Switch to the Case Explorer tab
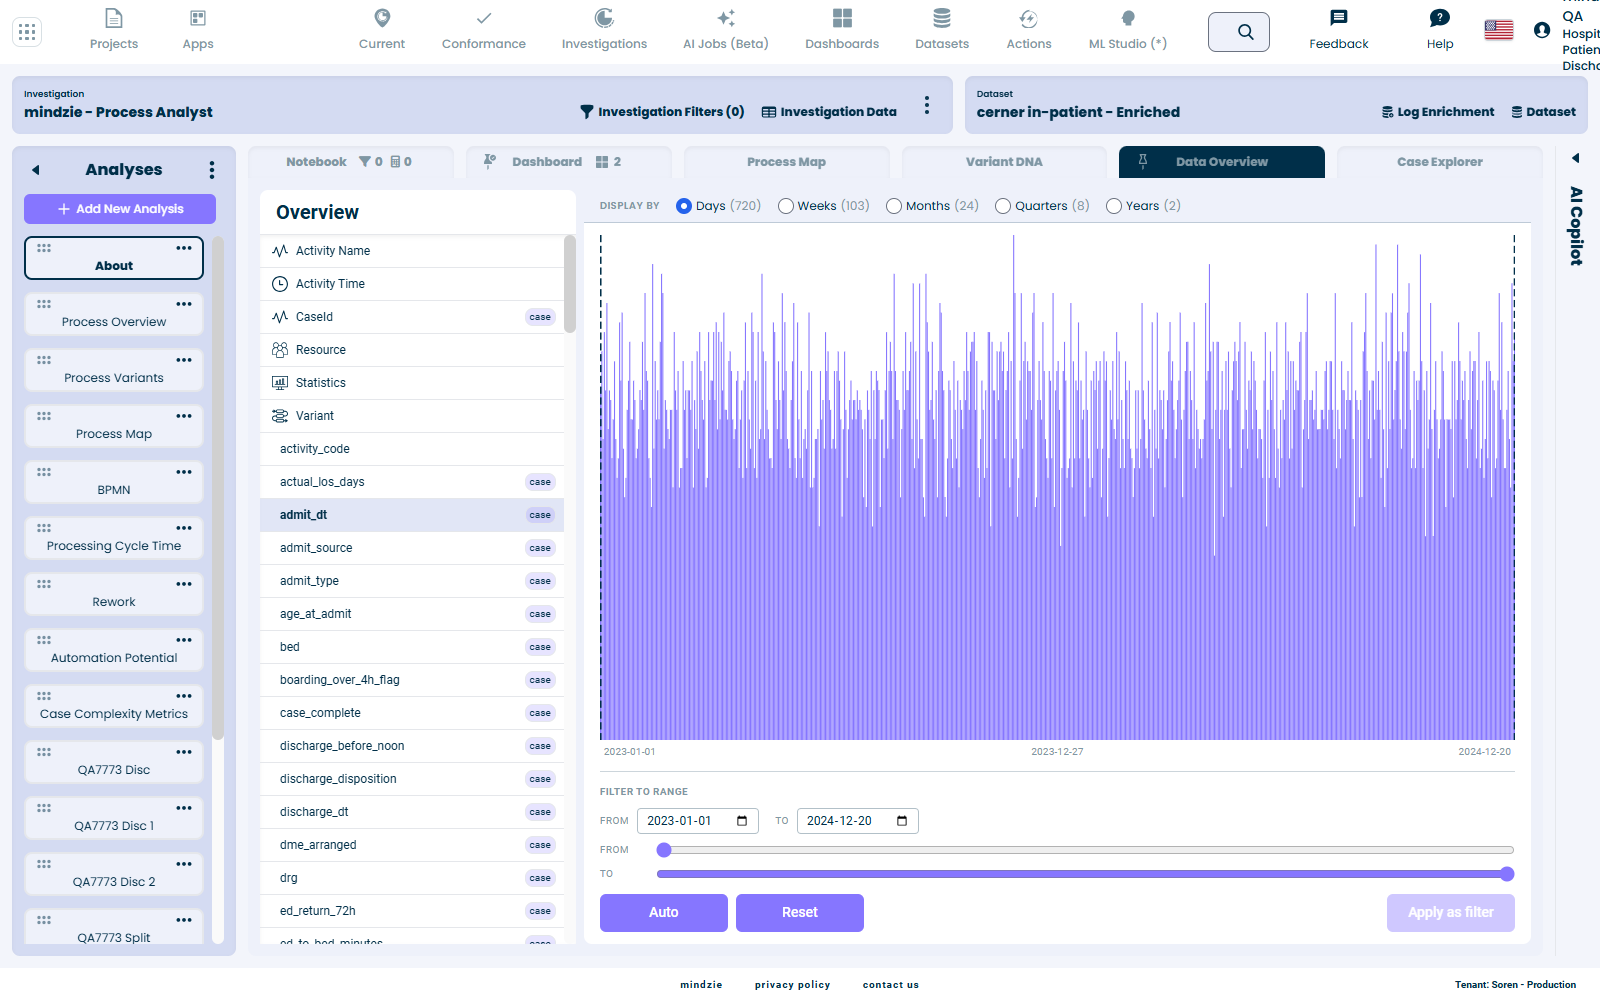Screen dimensions: 1600x1000 point(1440,162)
